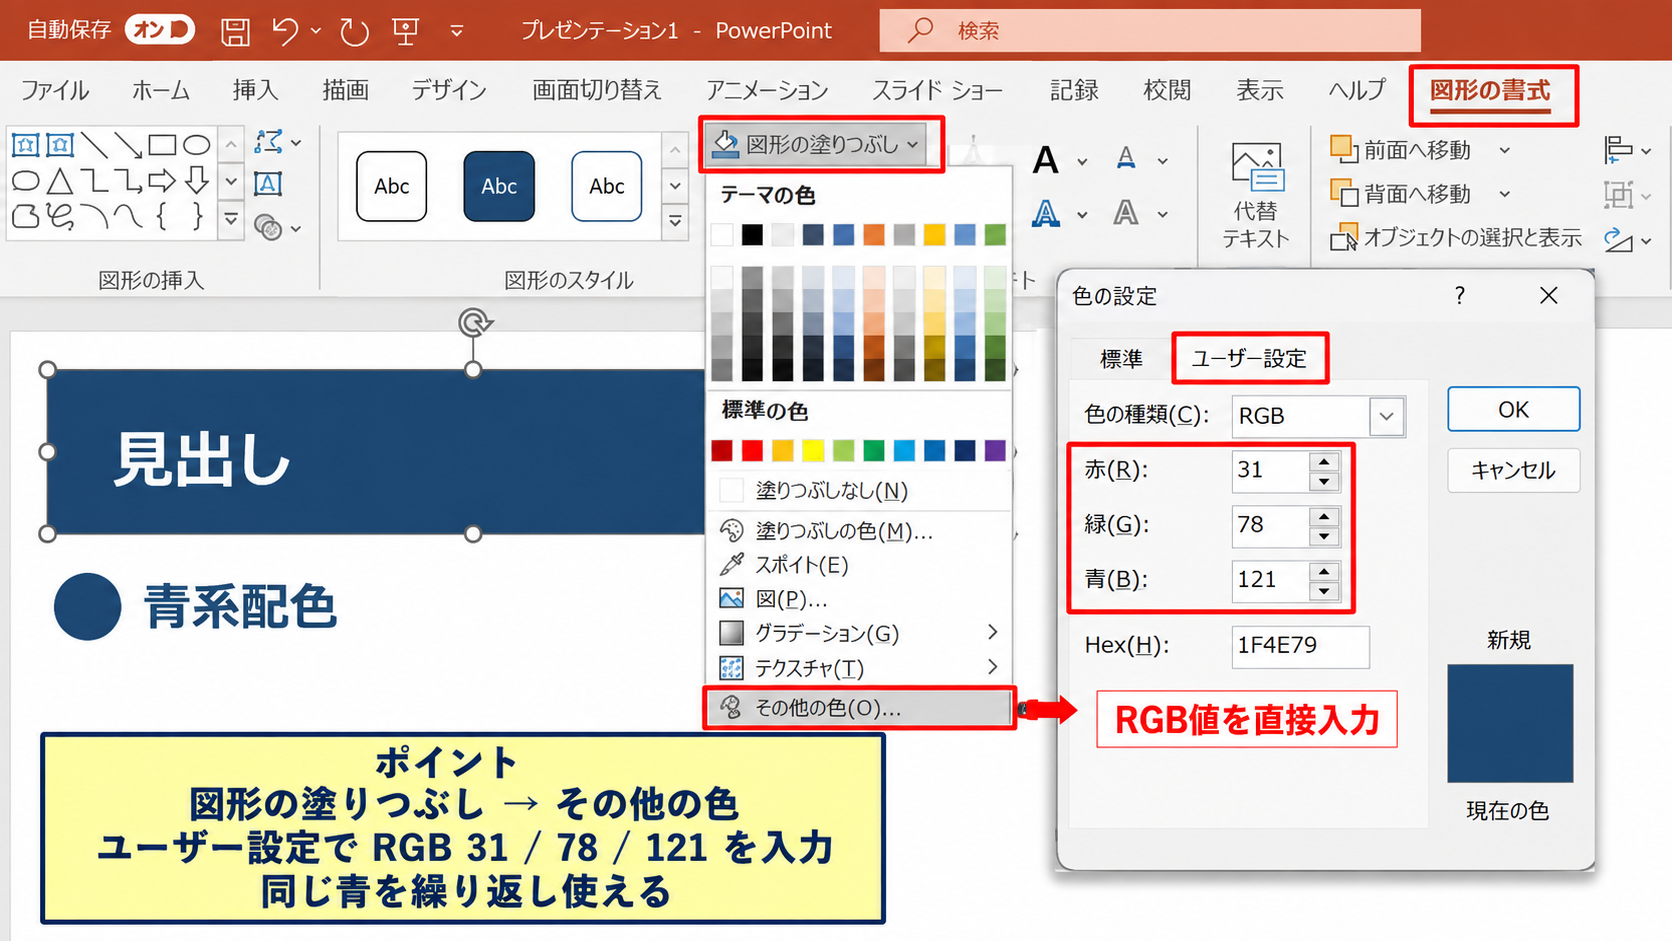
Task: Apply the white outlined Abc style
Action: tap(392, 186)
